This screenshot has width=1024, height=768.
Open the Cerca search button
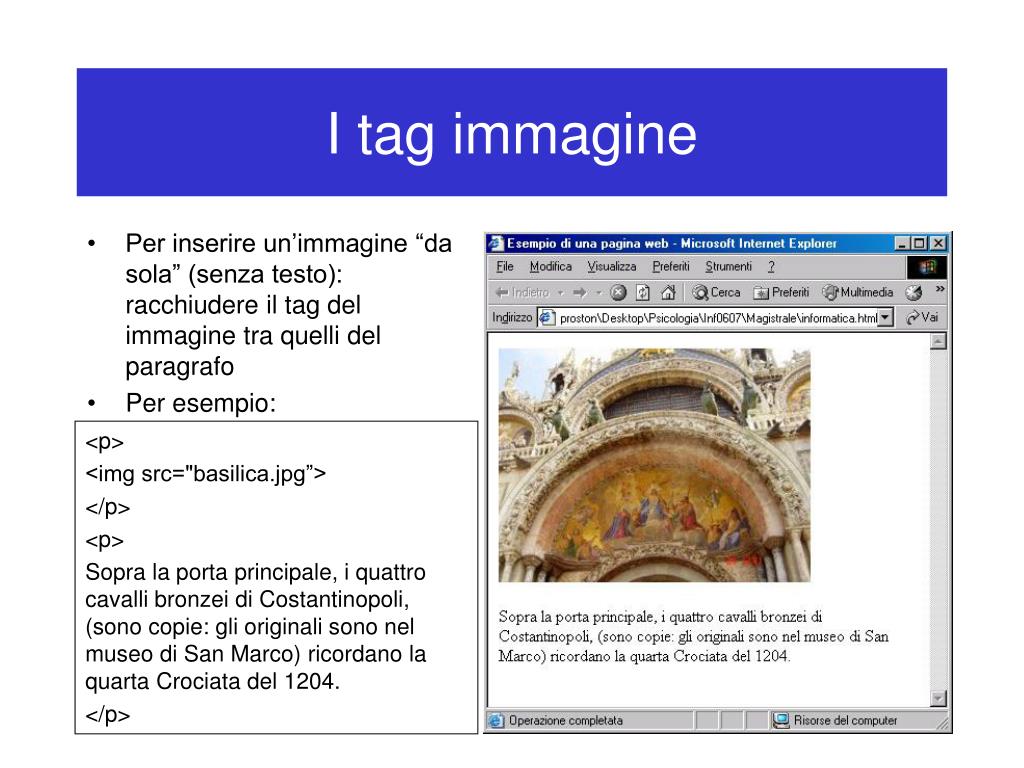click(716, 293)
